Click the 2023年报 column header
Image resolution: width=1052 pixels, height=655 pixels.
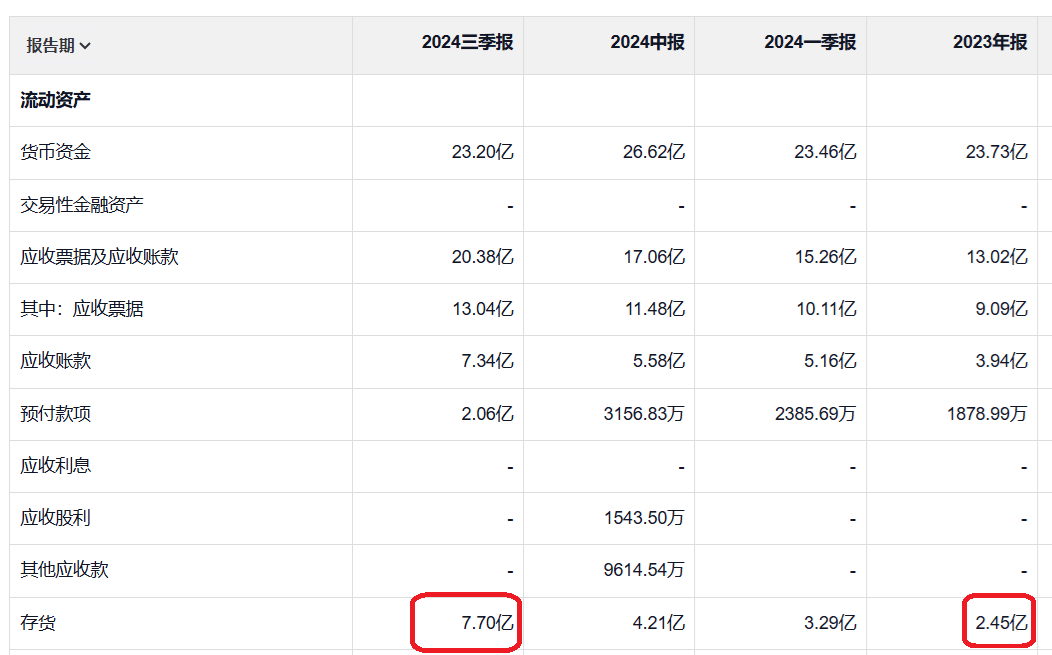[x=990, y=43]
